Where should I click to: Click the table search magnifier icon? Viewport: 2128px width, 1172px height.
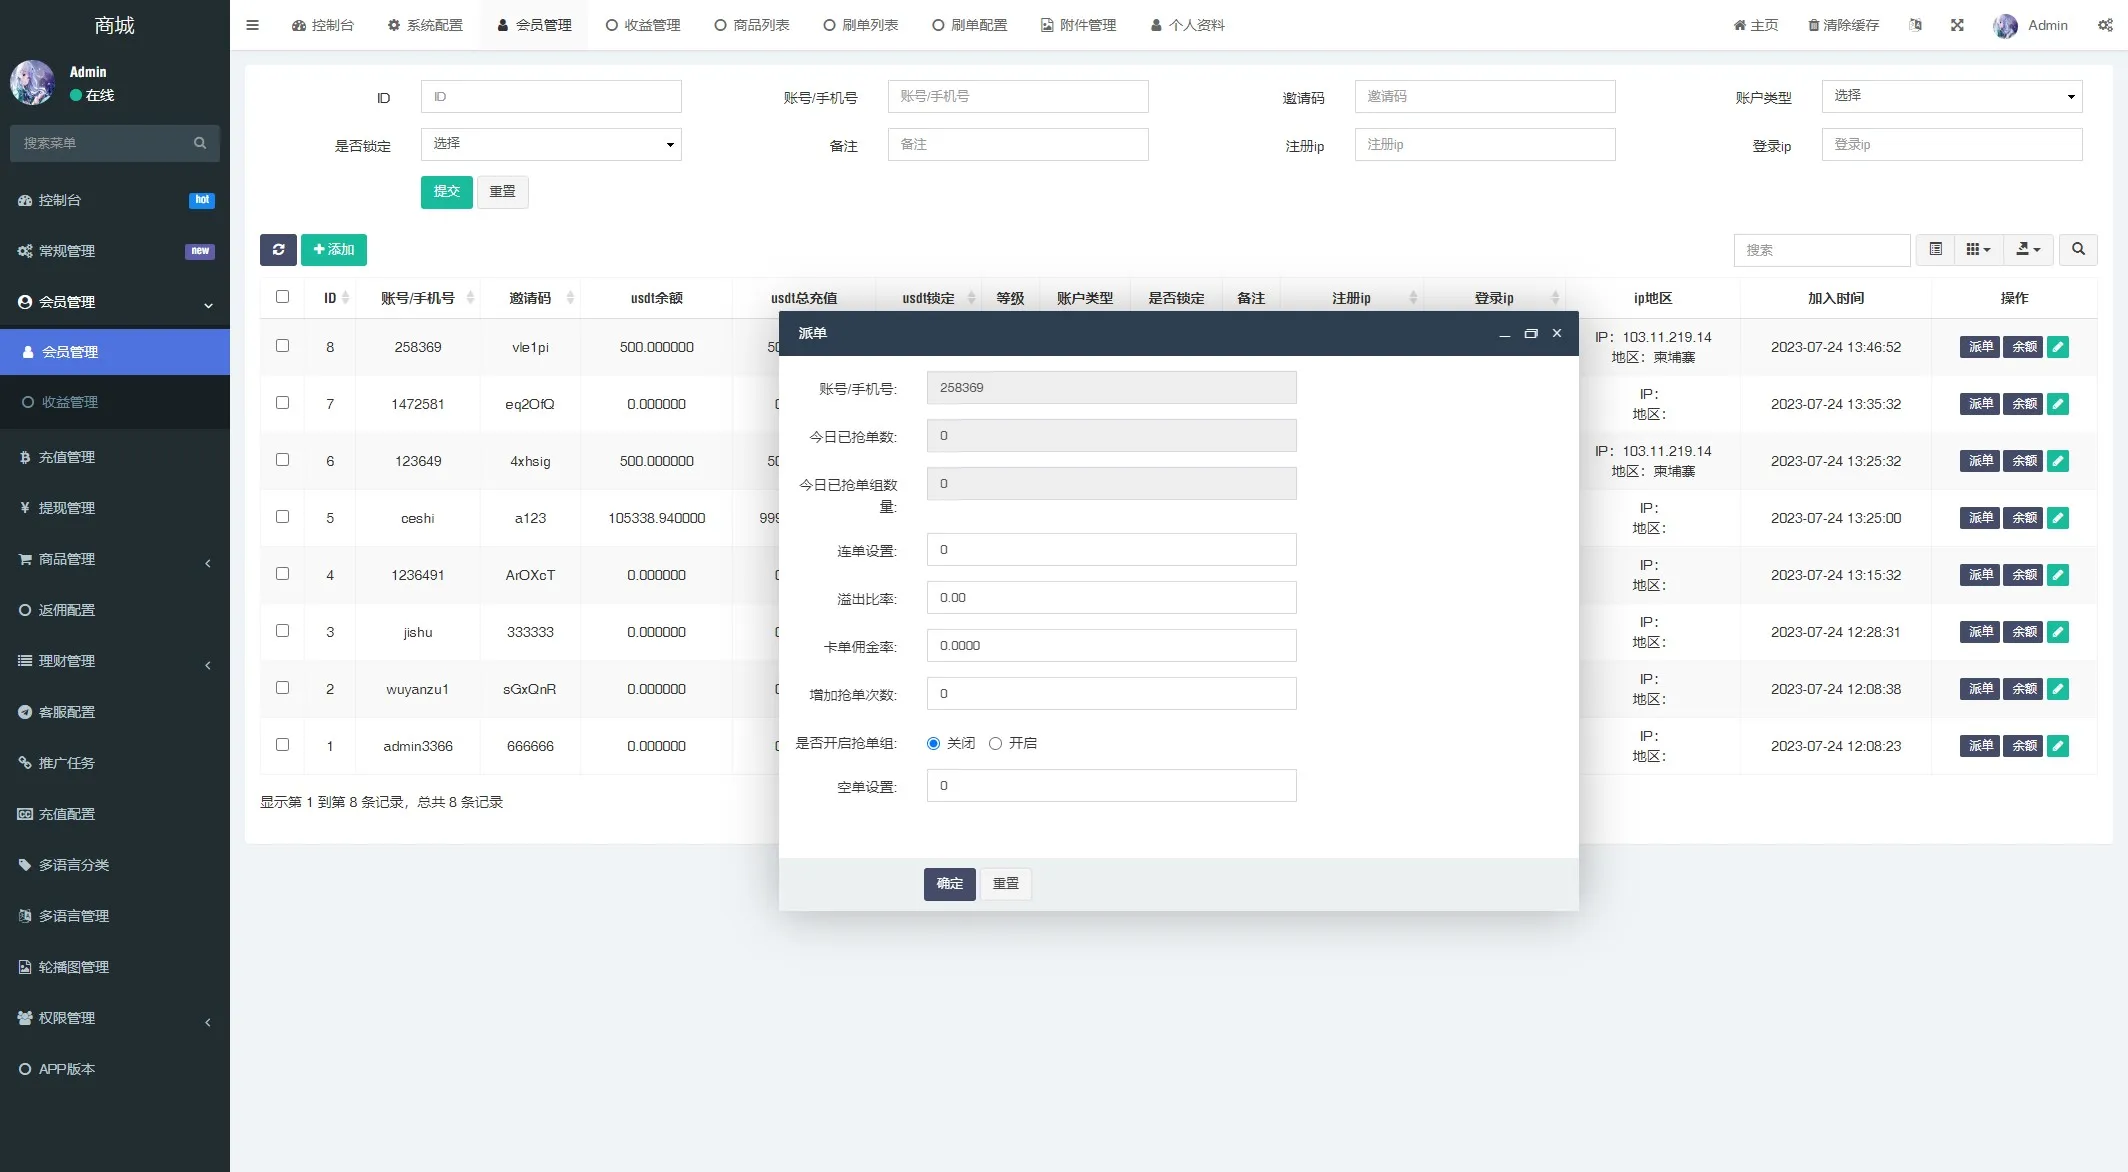(x=2078, y=250)
